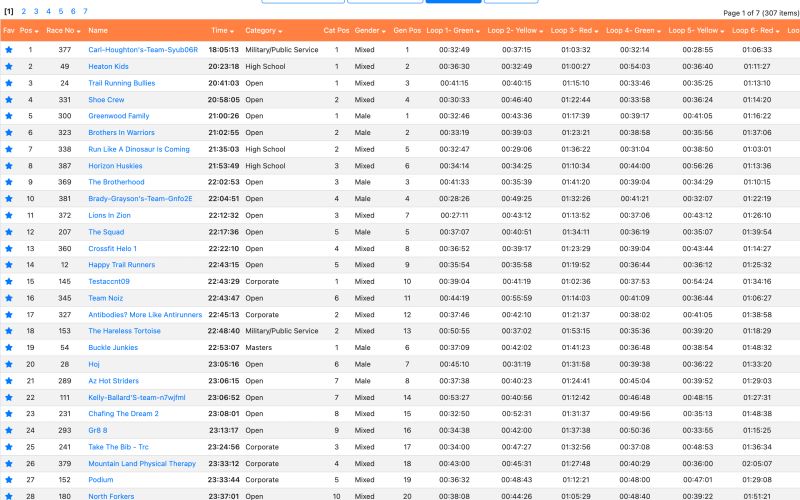800x500 pixels.
Task: Favorite star for Run Like A Dinosaur Is Coming
Action: (x=9, y=149)
